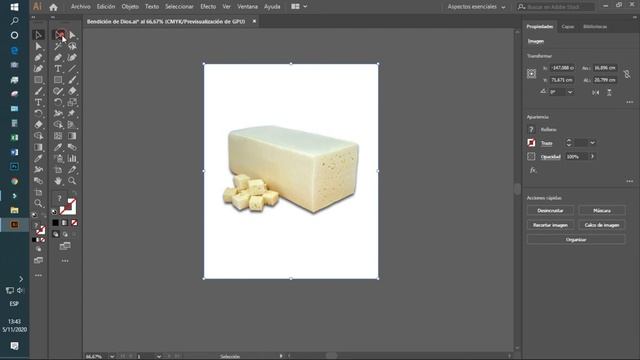
Task: Open the Efecto menu
Action: click(x=208, y=7)
